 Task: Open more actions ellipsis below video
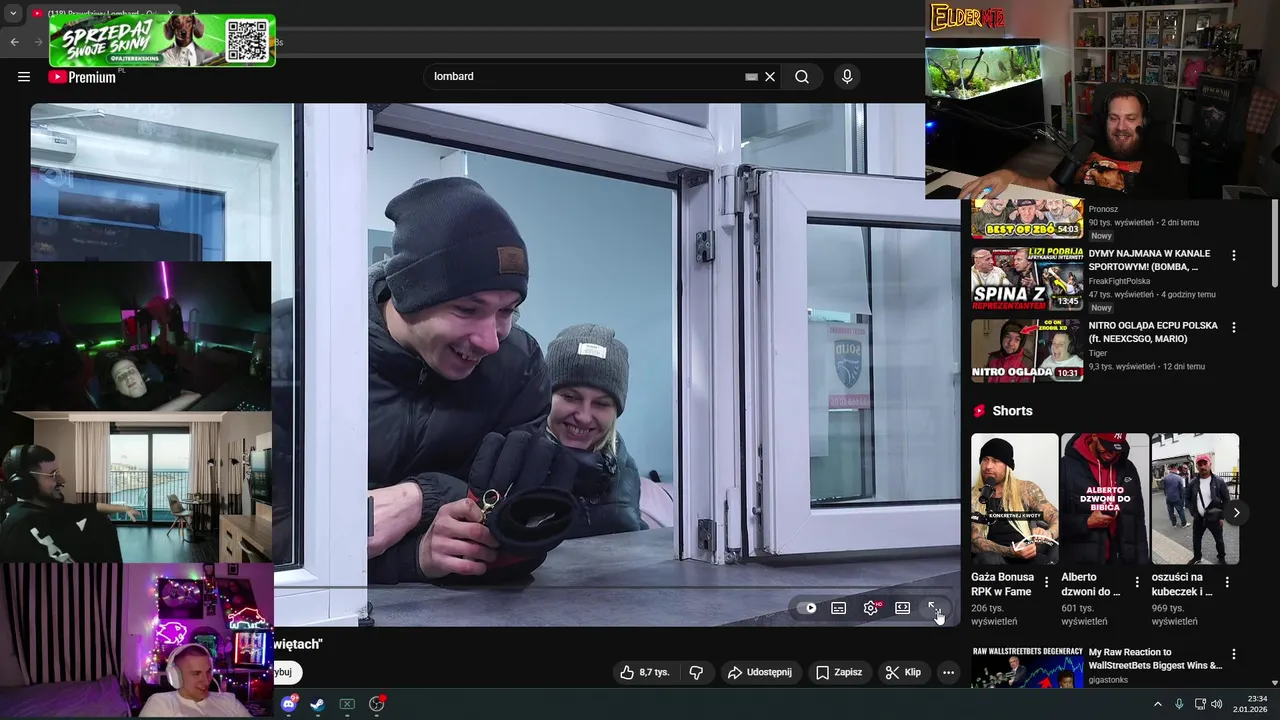pyautogui.click(x=948, y=672)
